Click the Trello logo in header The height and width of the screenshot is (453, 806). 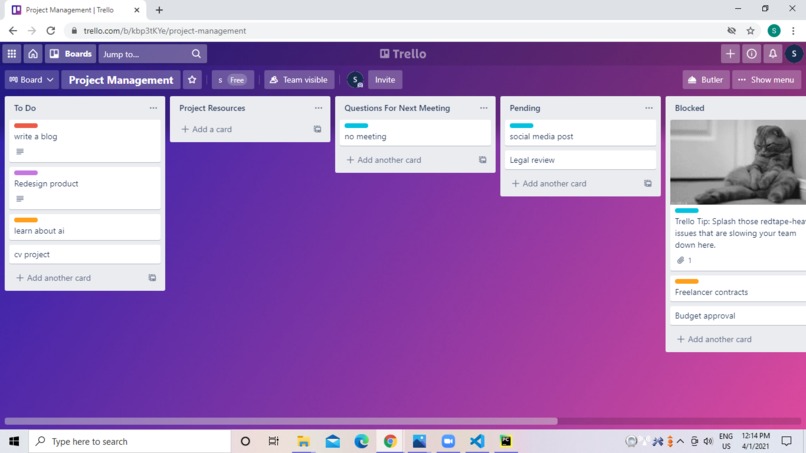(403, 53)
